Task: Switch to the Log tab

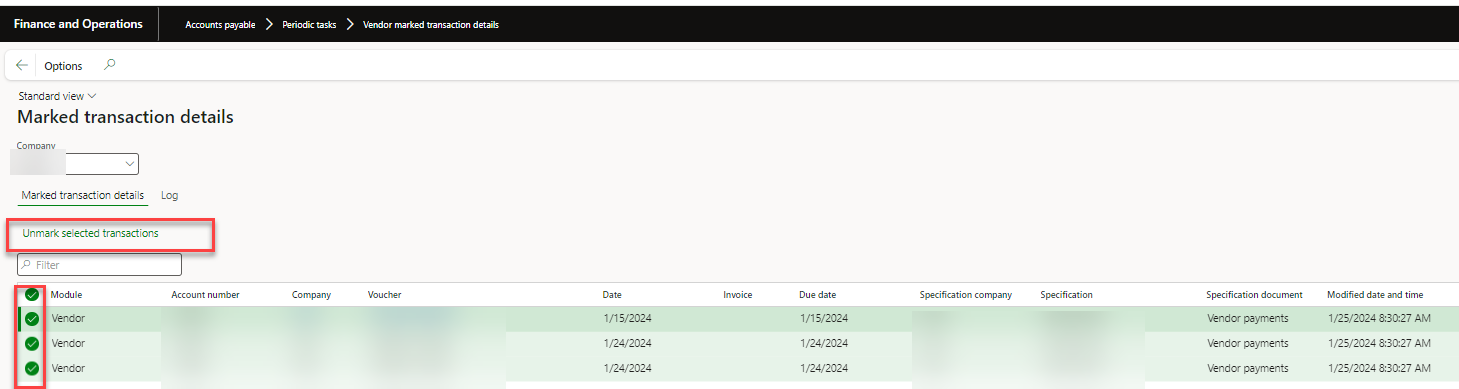Action: (x=170, y=195)
